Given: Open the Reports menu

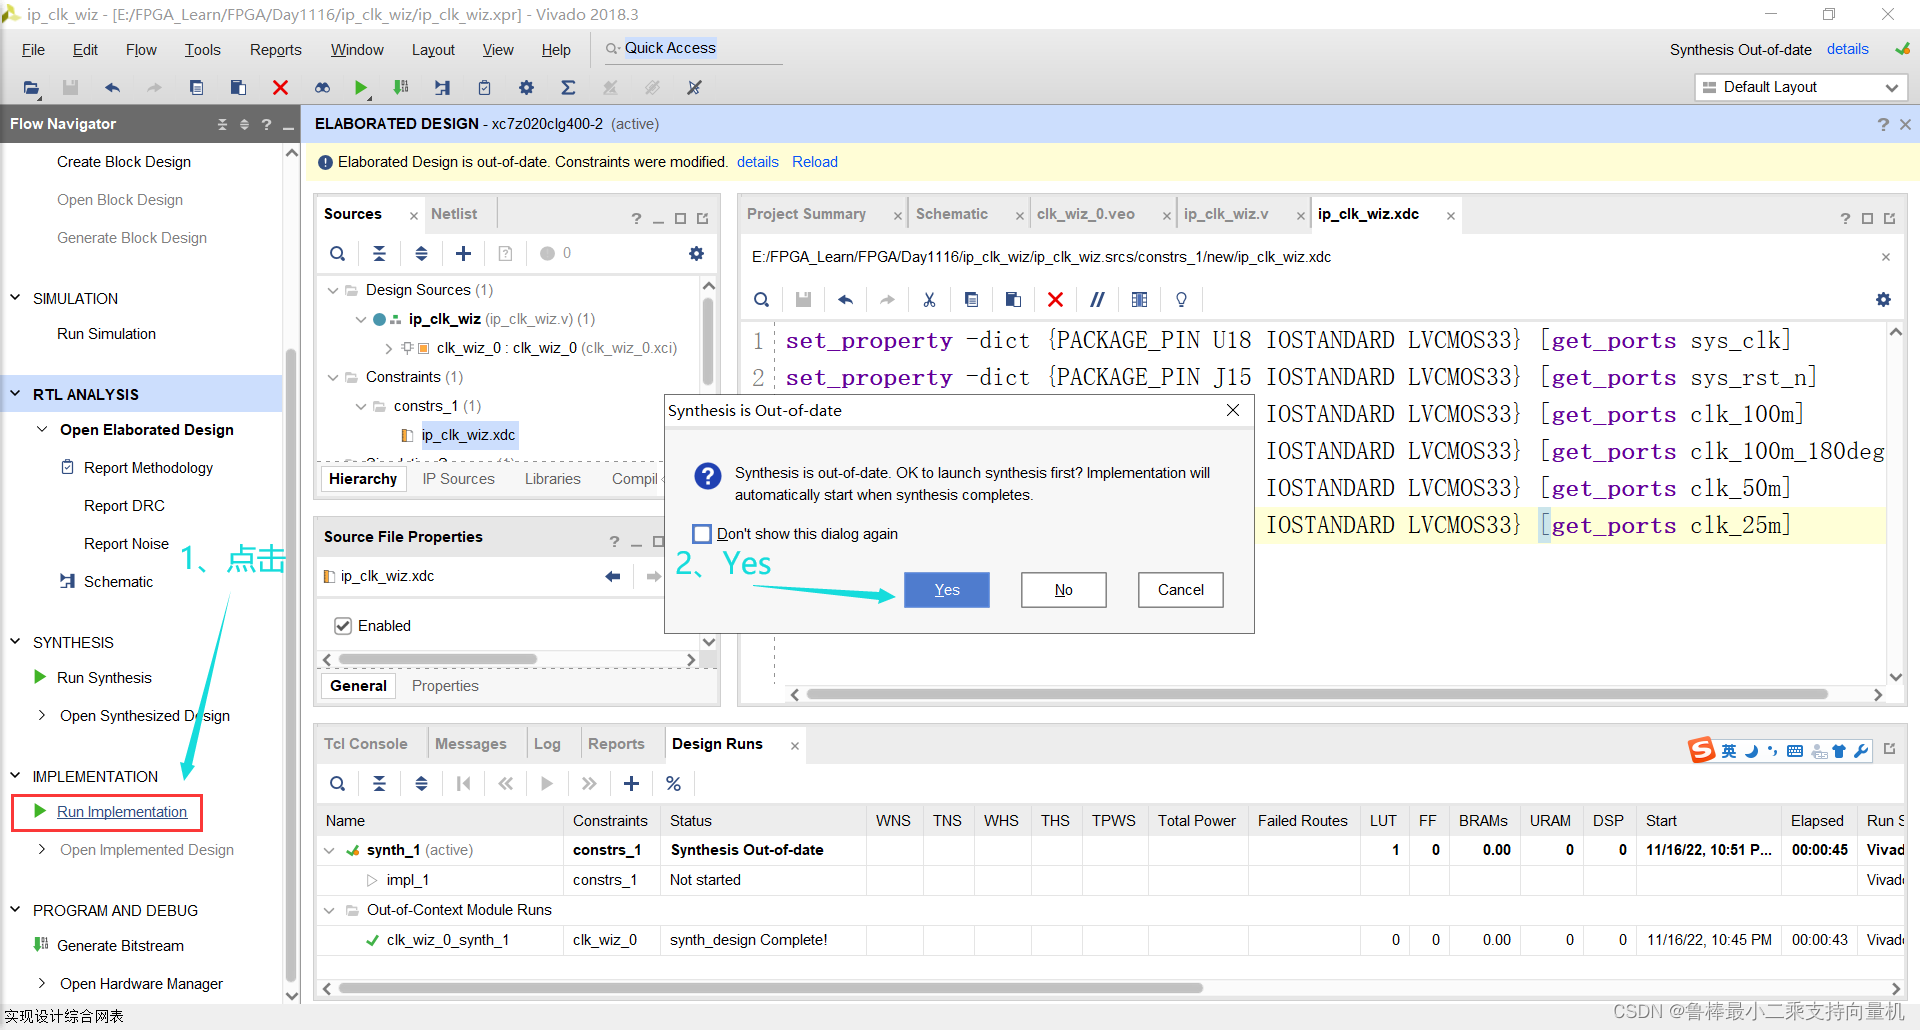Looking at the screenshot, I should click(x=275, y=50).
